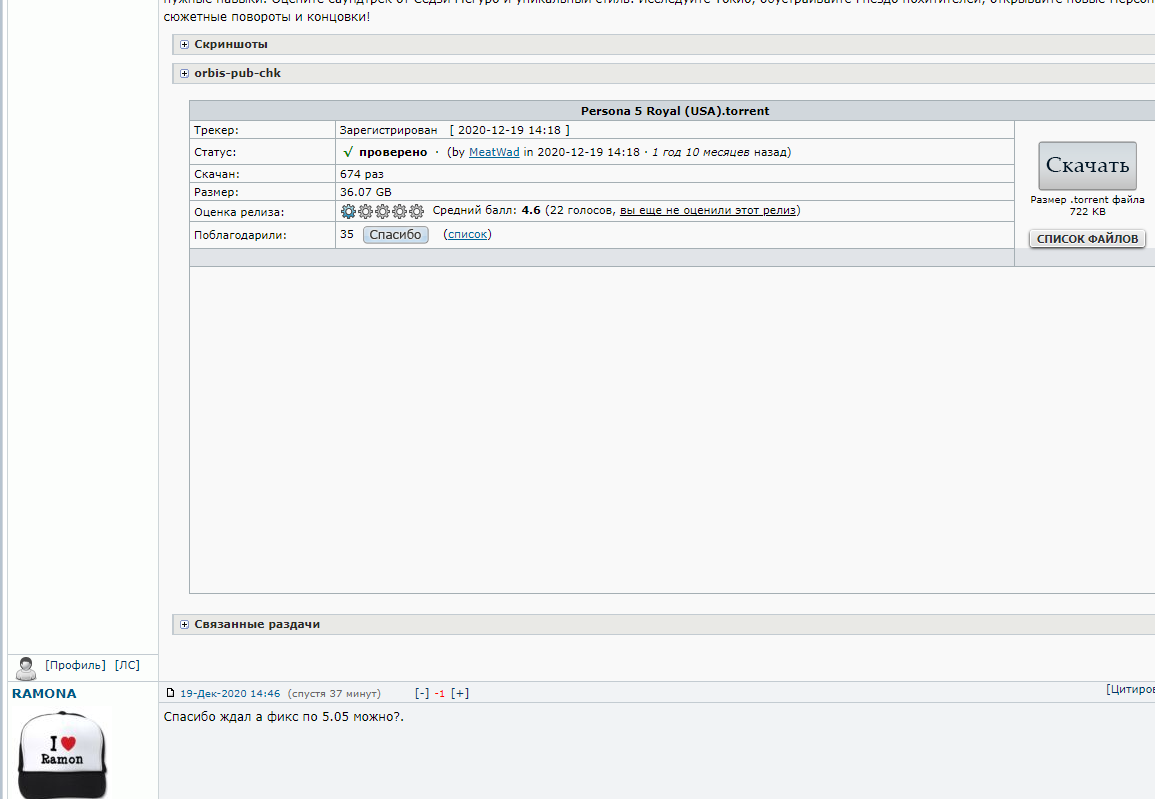The width and height of the screenshot is (1155, 799).
Task: Click the torrent title Persona 5 Royal (USA).torrent
Action: (675, 111)
